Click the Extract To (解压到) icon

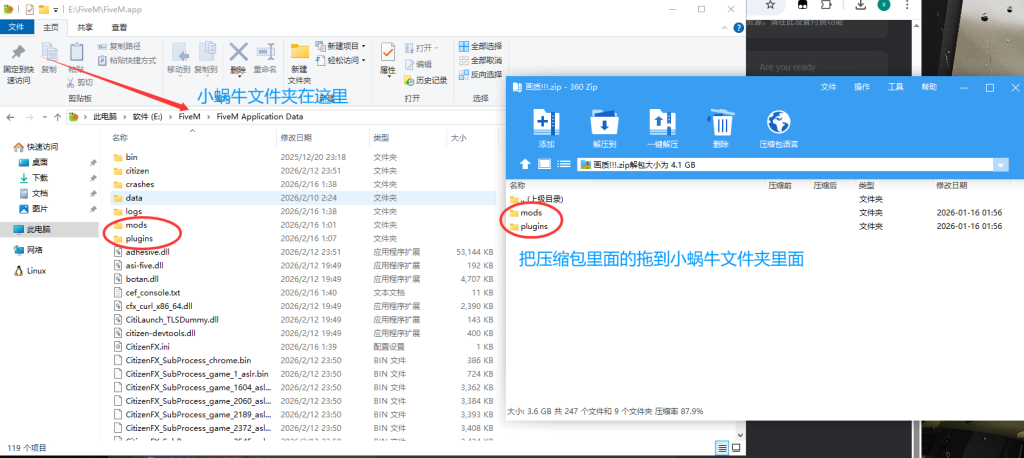click(x=605, y=122)
